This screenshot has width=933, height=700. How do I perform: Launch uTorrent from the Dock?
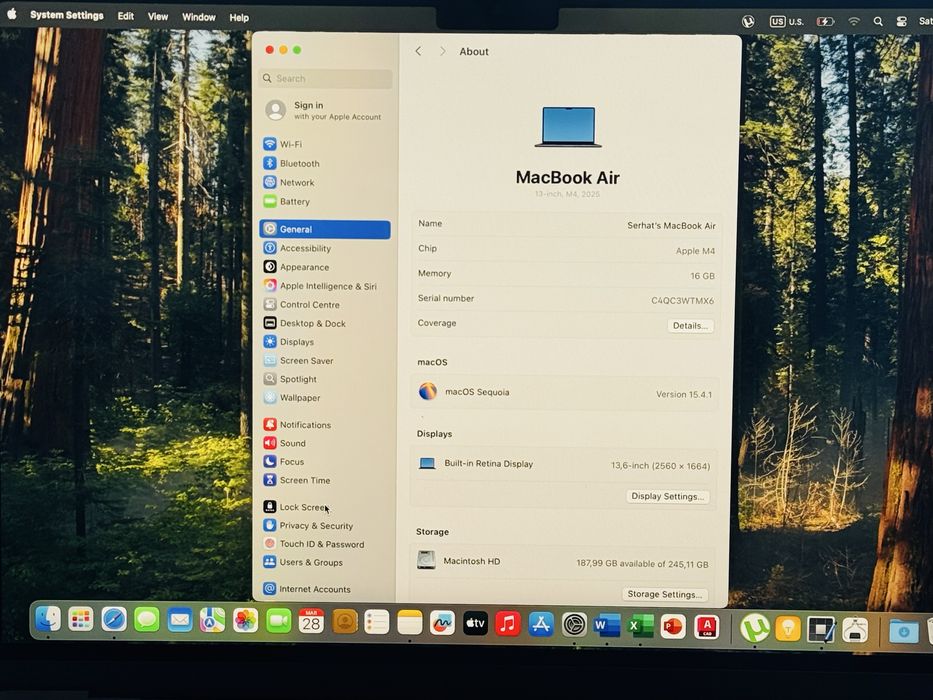tap(754, 627)
